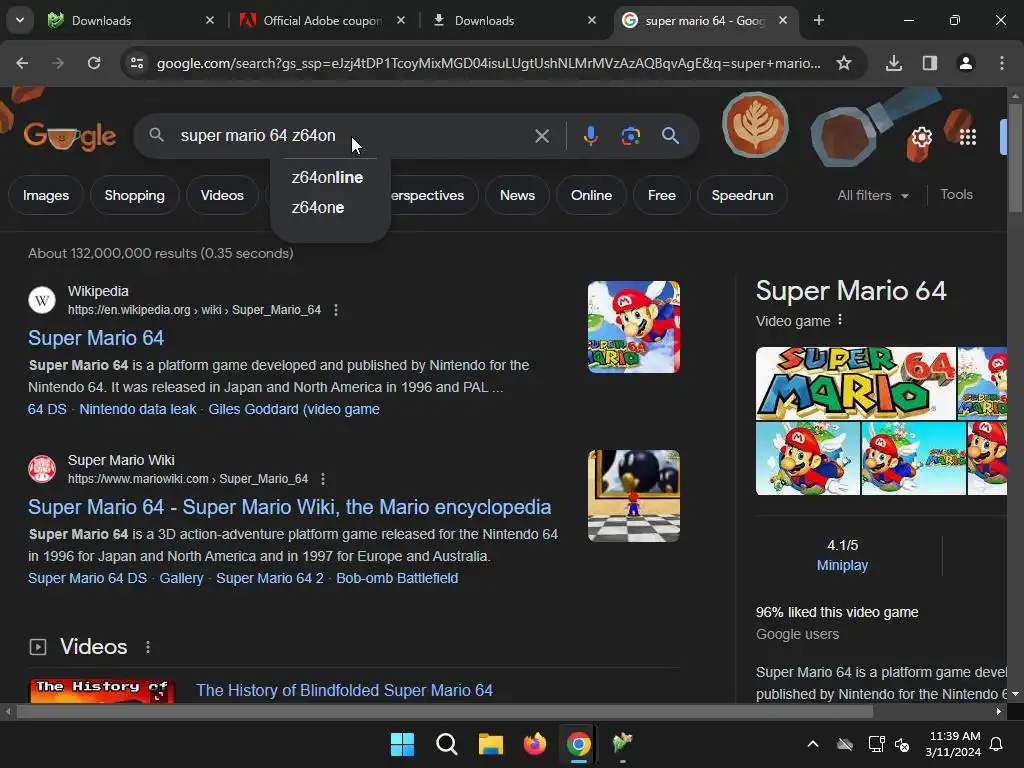Click the browser forward arrow
1024x768 pixels.
pyautogui.click(x=58, y=63)
